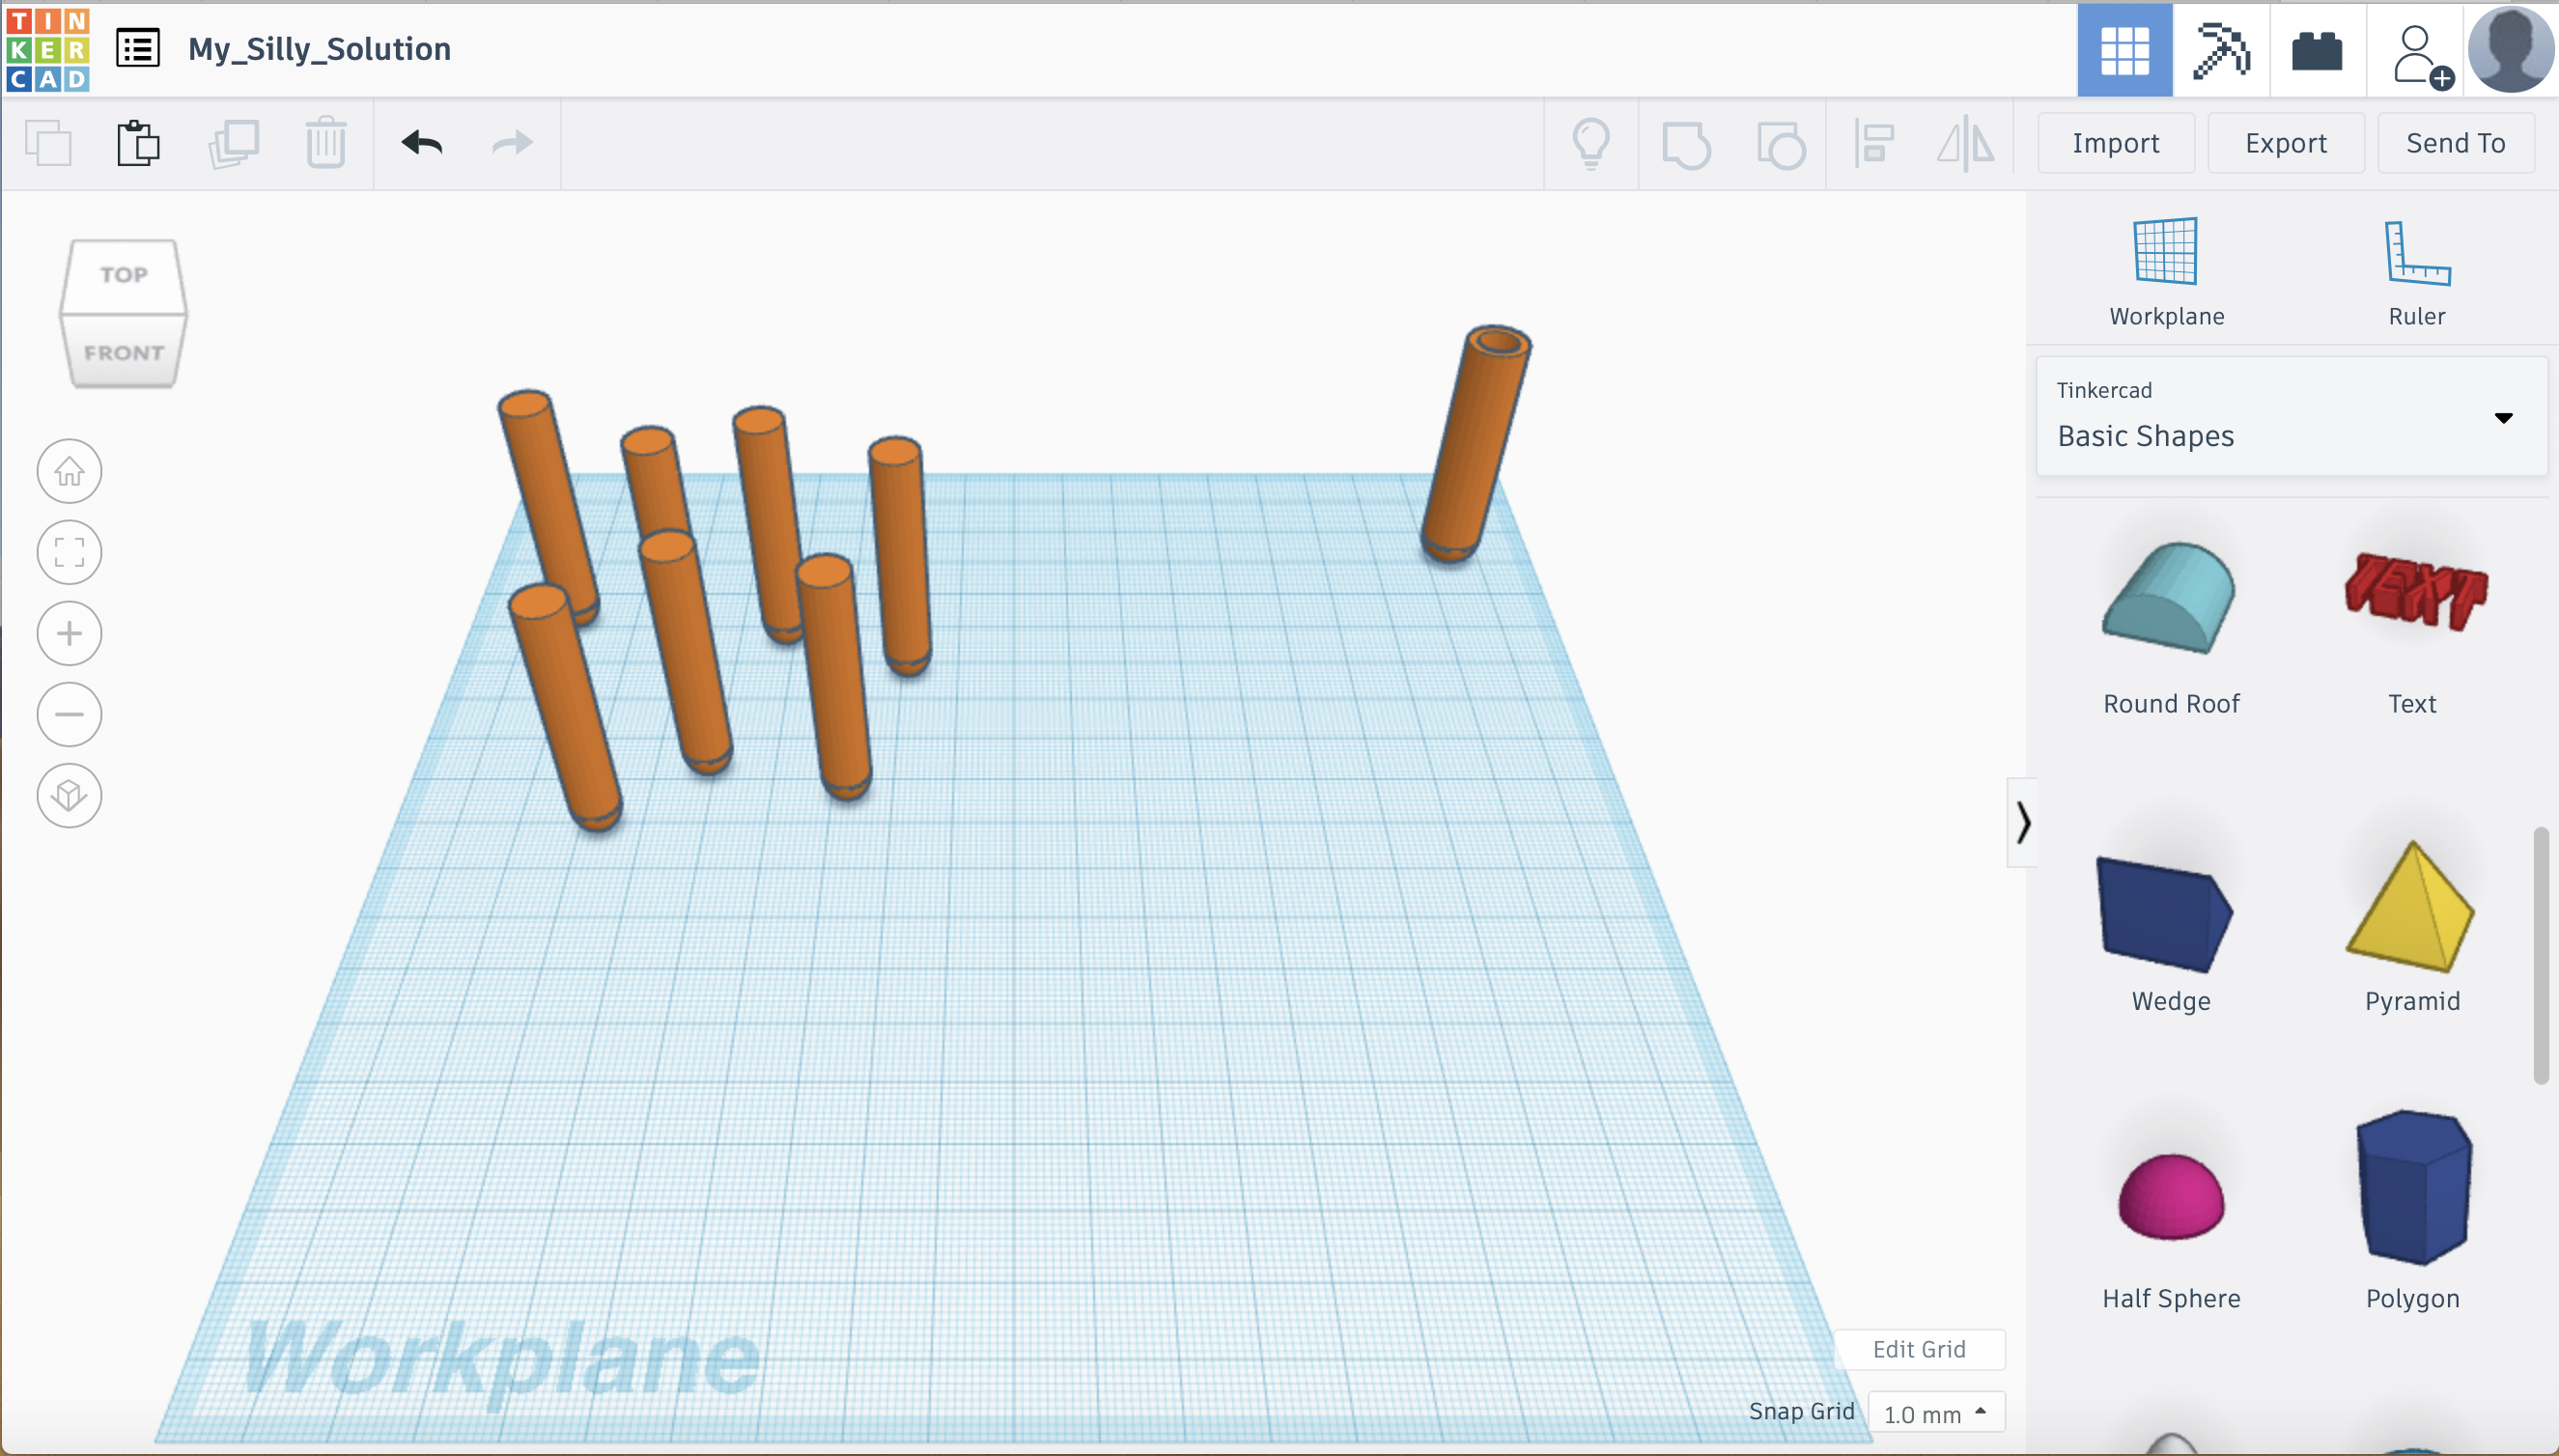This screenshot has height=1456, width=2559.
Task: Click the Zoom out button
Action: 69,714
